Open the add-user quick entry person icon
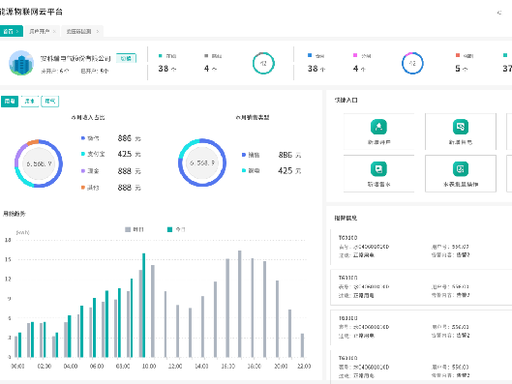This screenshot has height=384, width=512. [x=379, y=127]
